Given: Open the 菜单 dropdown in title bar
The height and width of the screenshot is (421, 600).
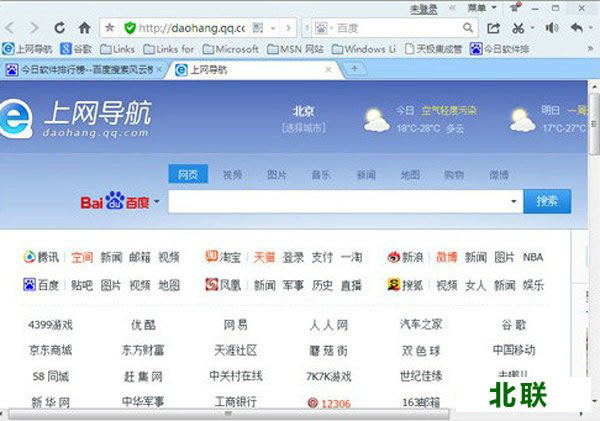Looking at the screenshot, I should (x=482, y=8).
